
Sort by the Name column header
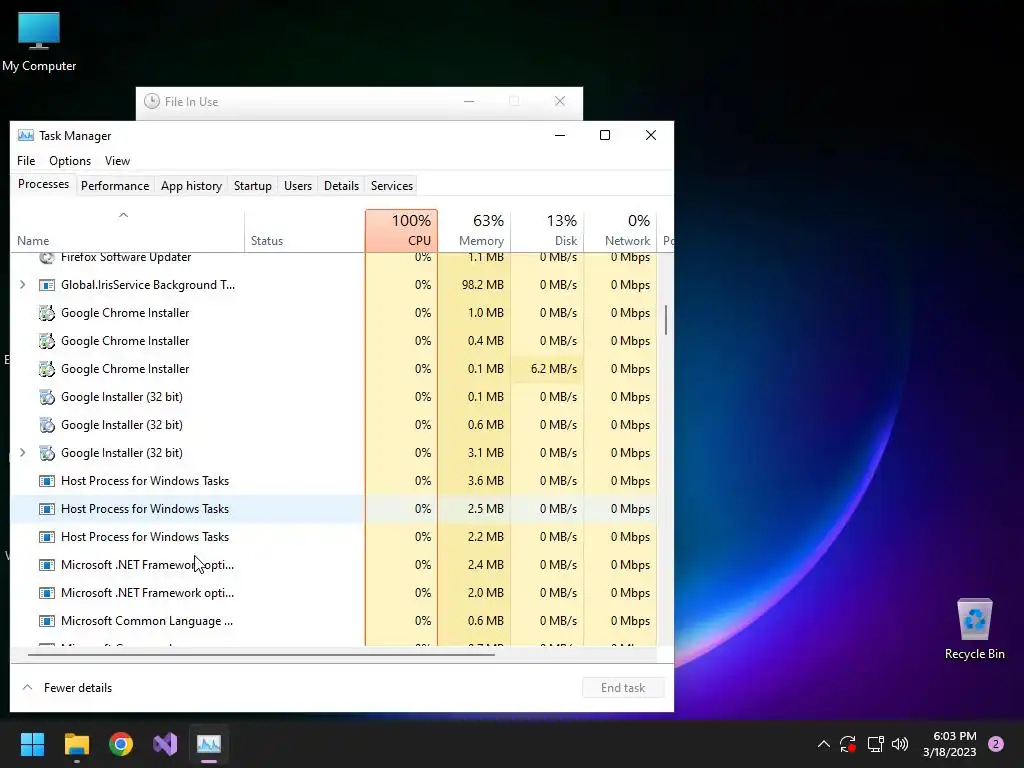[127, 231]
